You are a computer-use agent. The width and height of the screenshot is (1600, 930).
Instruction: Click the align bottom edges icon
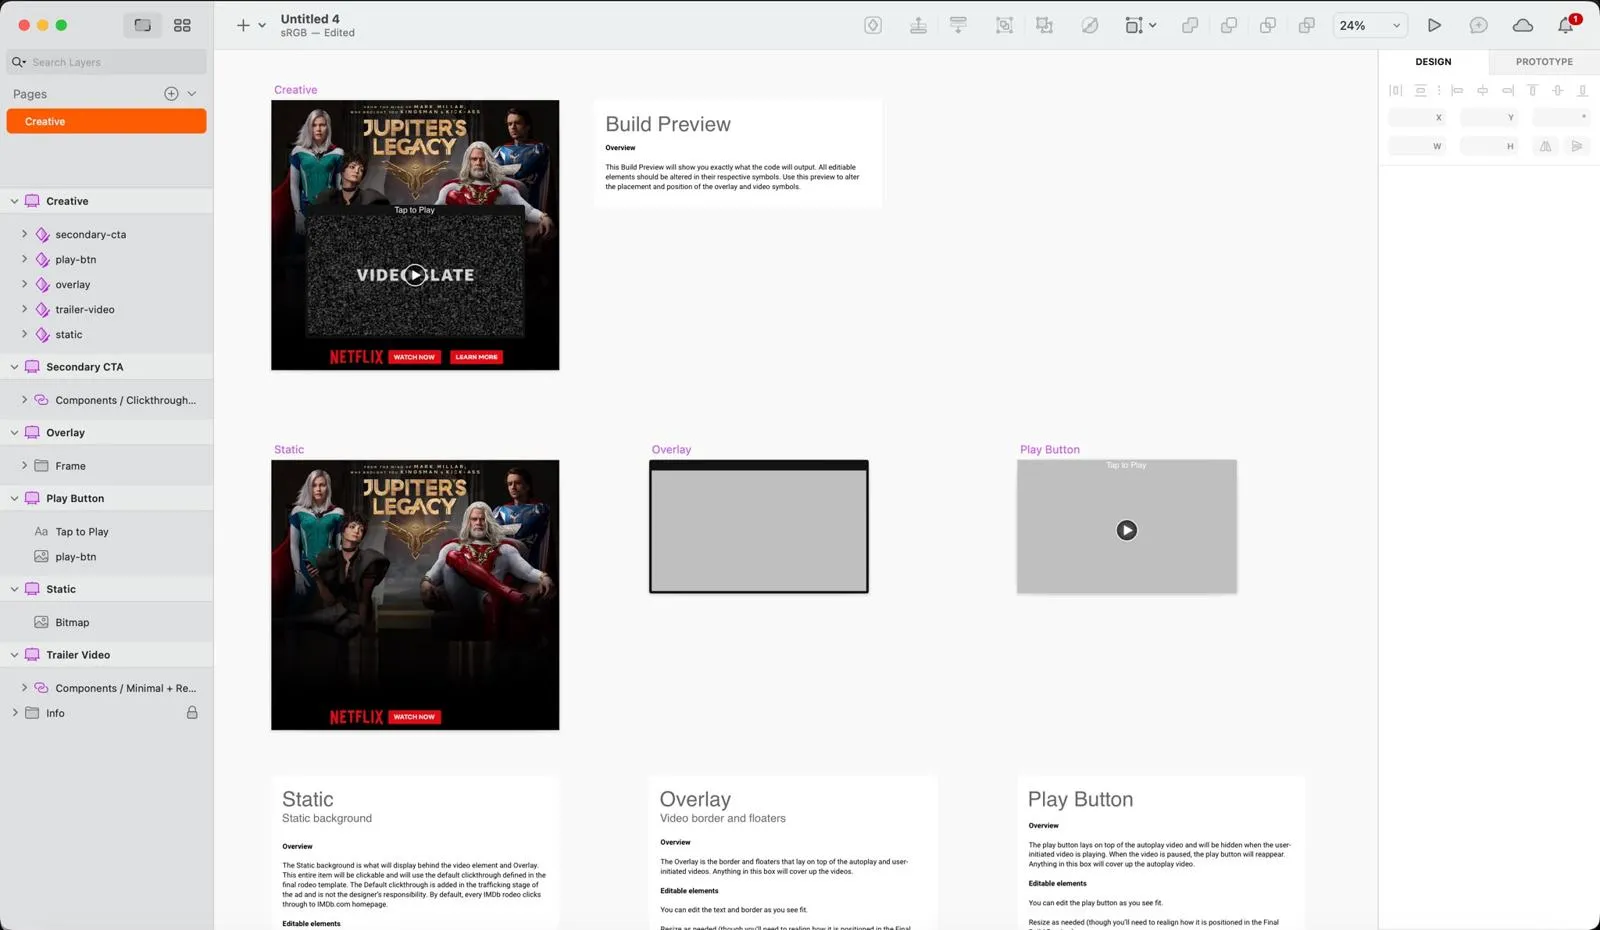coord(1582,90)
